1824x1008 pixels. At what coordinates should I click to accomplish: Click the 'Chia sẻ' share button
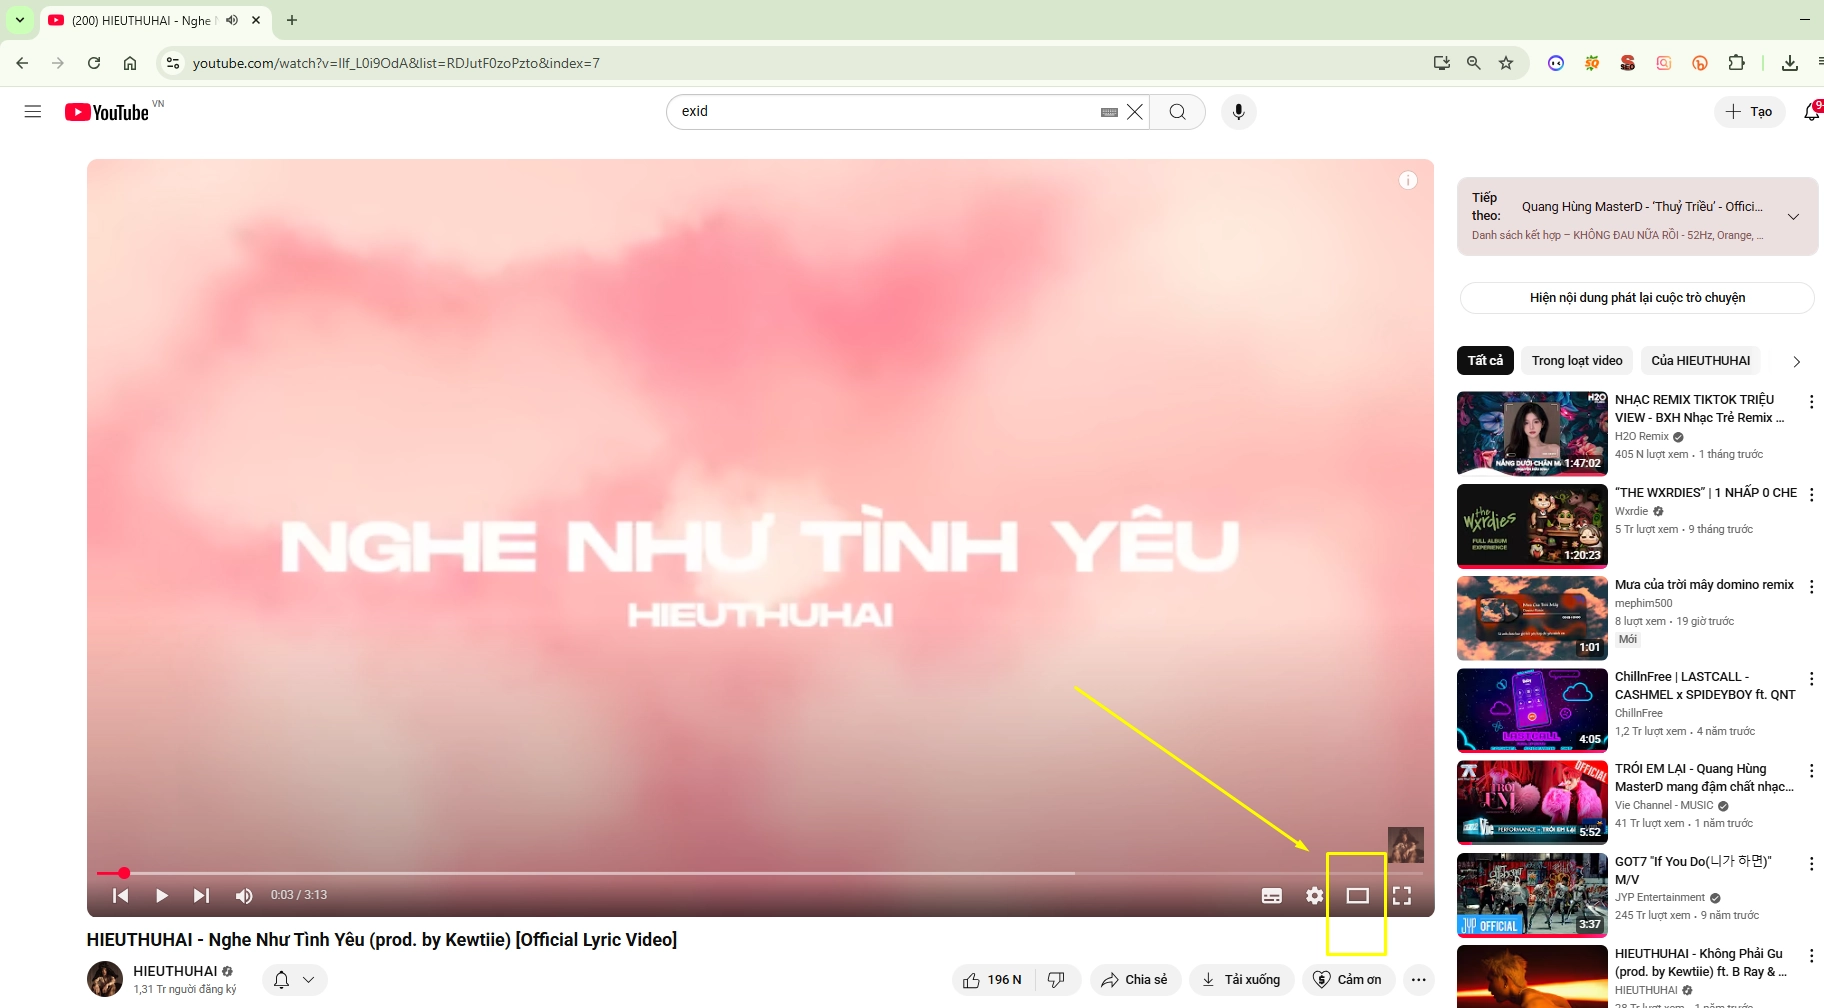click(1135, 980)
